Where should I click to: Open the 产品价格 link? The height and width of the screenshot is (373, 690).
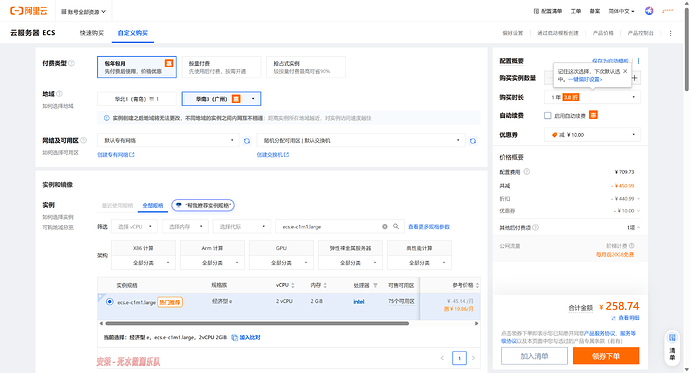click(603, 33)
